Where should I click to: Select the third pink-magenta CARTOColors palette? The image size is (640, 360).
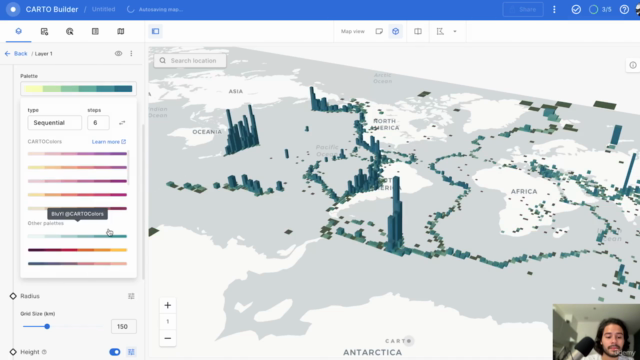(77, 181)
